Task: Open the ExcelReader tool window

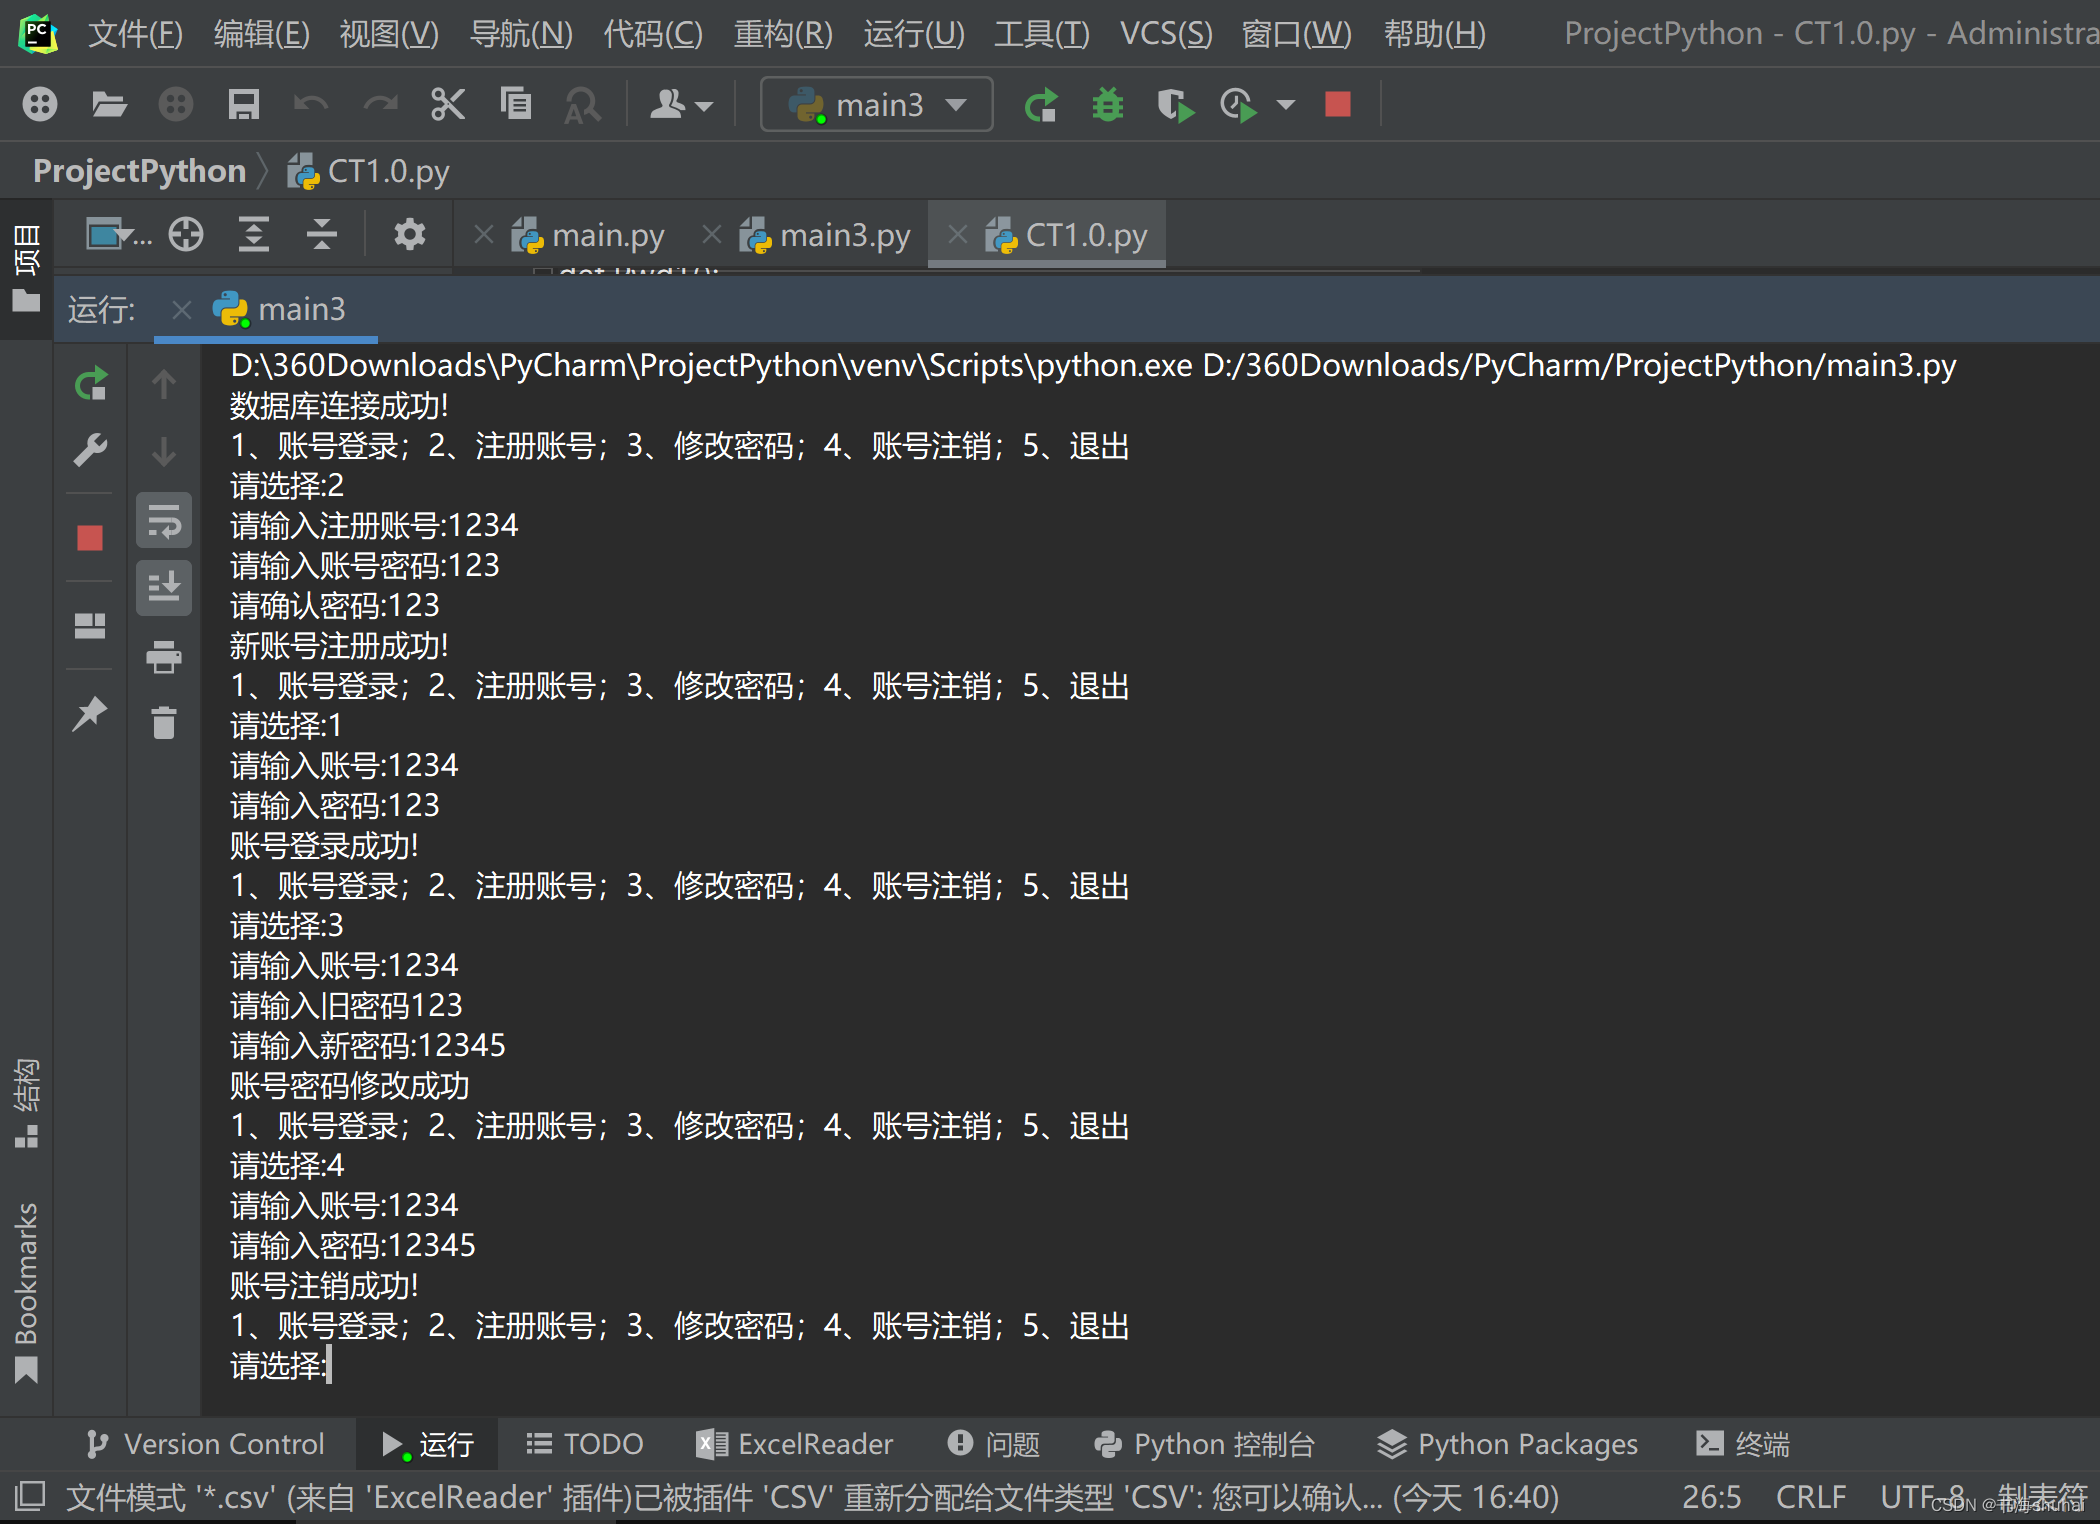Action: (795, 1444)
